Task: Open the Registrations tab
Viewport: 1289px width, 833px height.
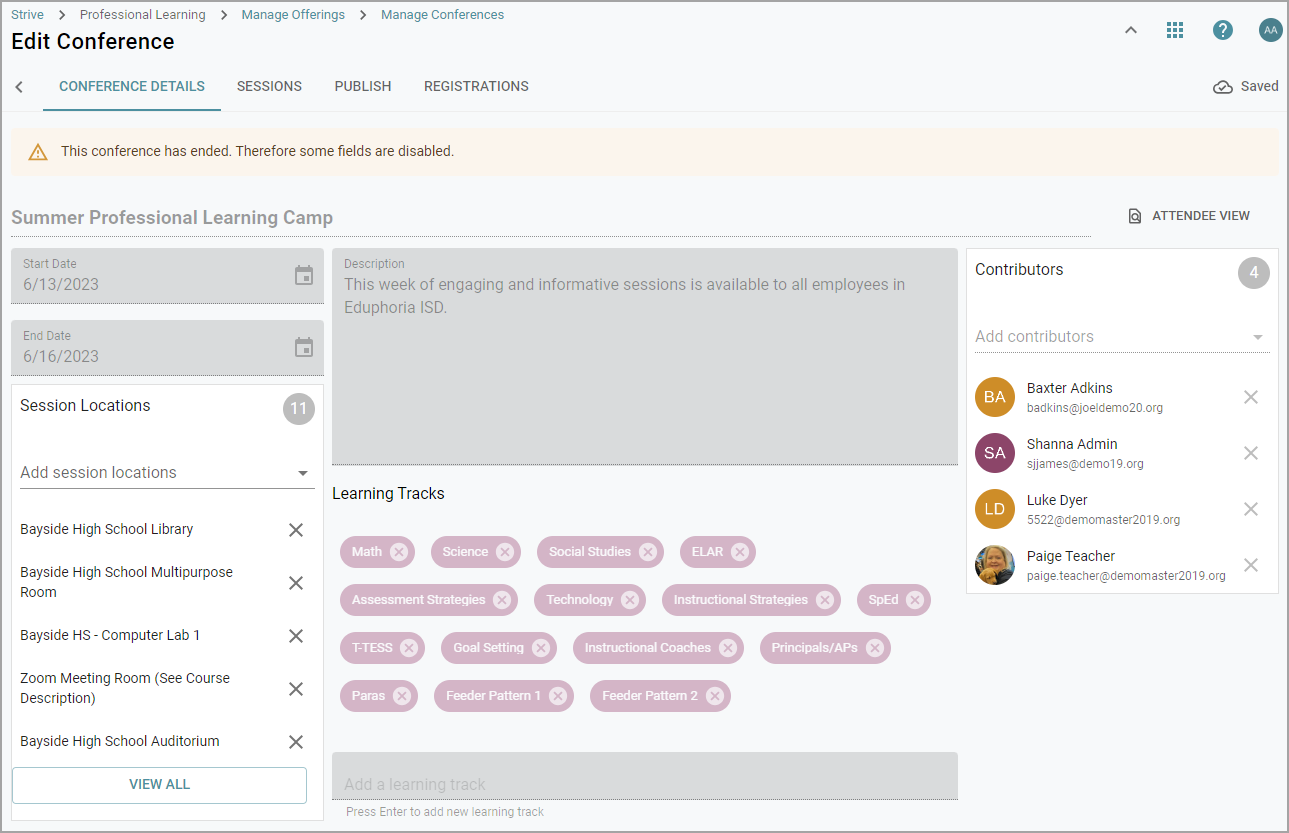Action: (x=476, y=86)
